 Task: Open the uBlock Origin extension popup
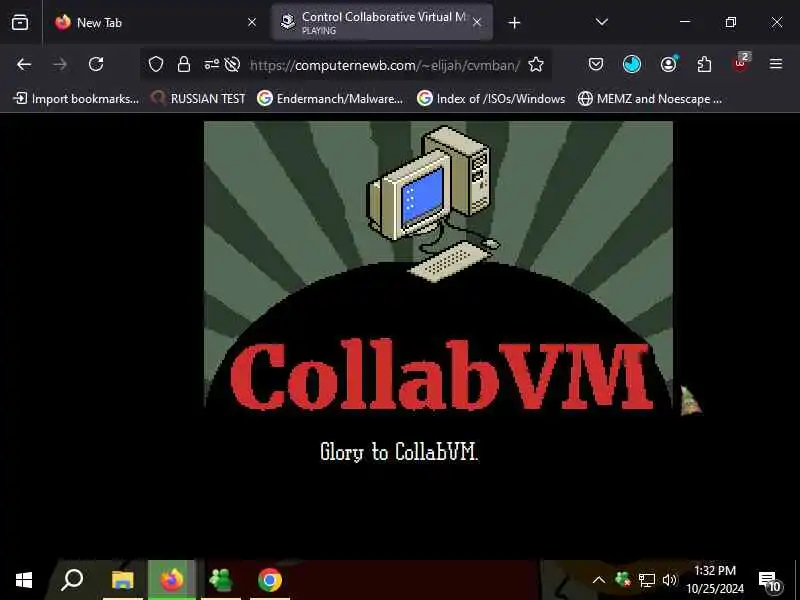coord(741,63)
